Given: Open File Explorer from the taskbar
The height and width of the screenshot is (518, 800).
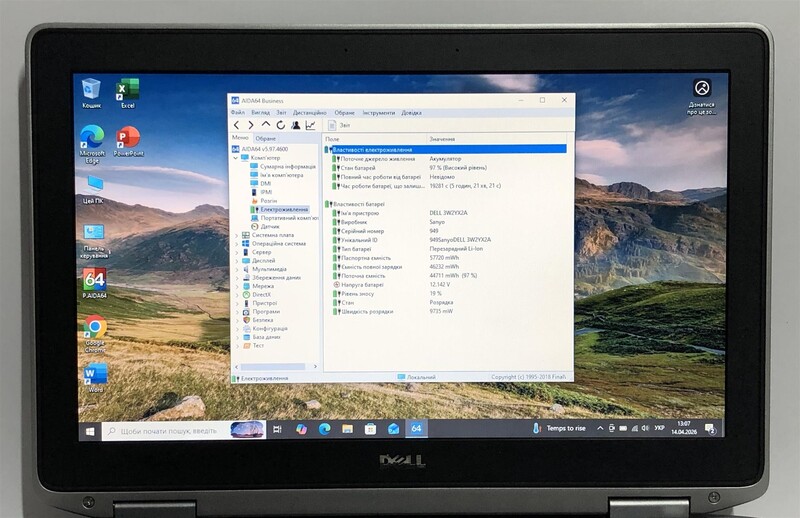Looking at the screenshot, I should (347, 429).
